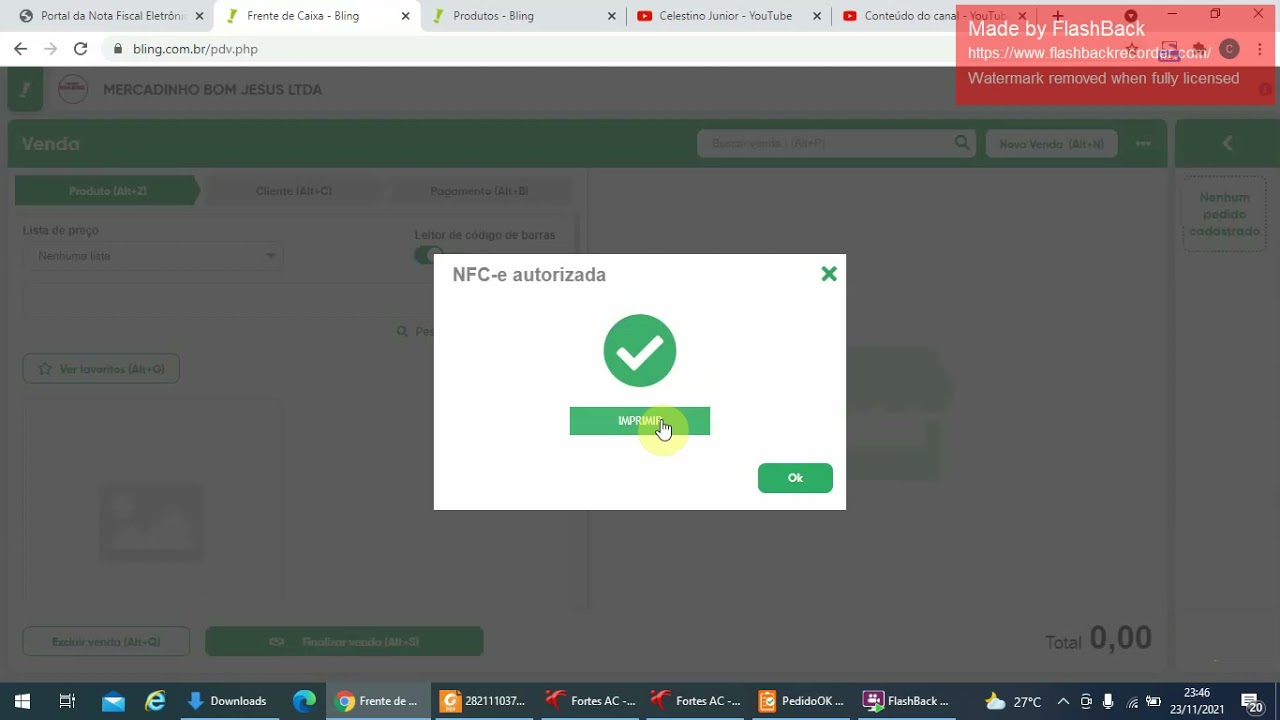Screen dimensions: 1280x720
Task: Start a Nova Venda (Alt+N)
Action: point(1051,144)
